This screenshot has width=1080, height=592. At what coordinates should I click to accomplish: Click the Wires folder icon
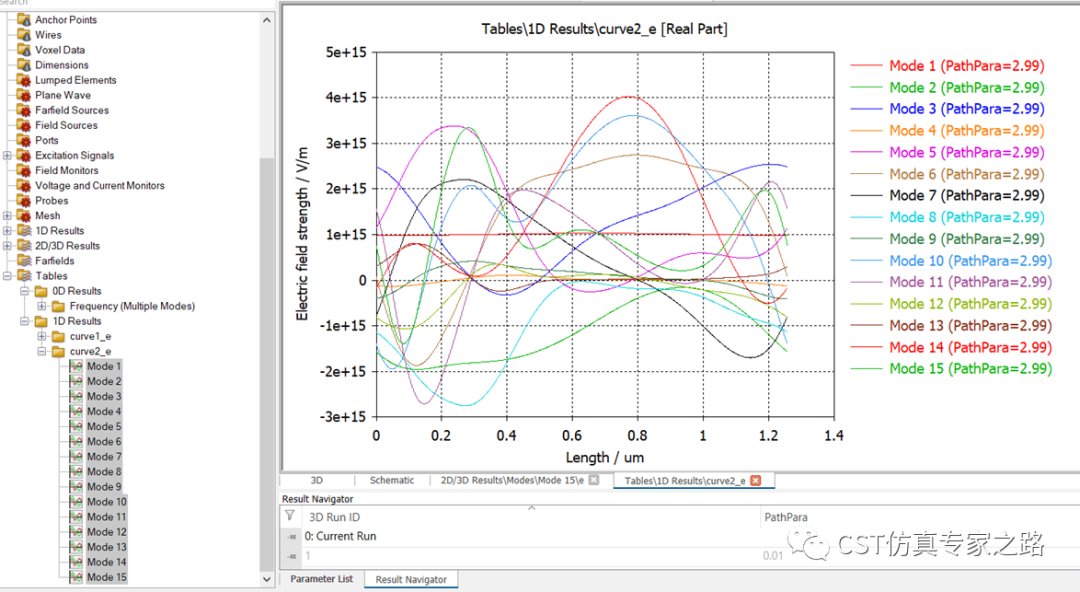coord(24,34)
